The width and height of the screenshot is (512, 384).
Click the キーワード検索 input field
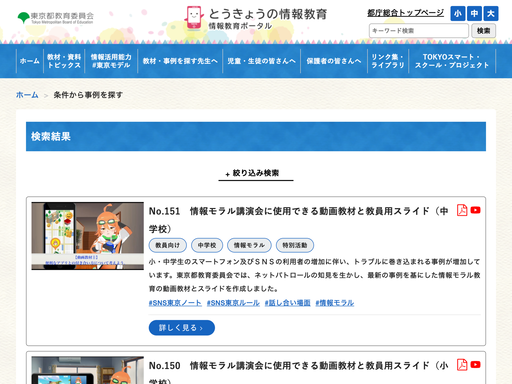coord(419,31)
